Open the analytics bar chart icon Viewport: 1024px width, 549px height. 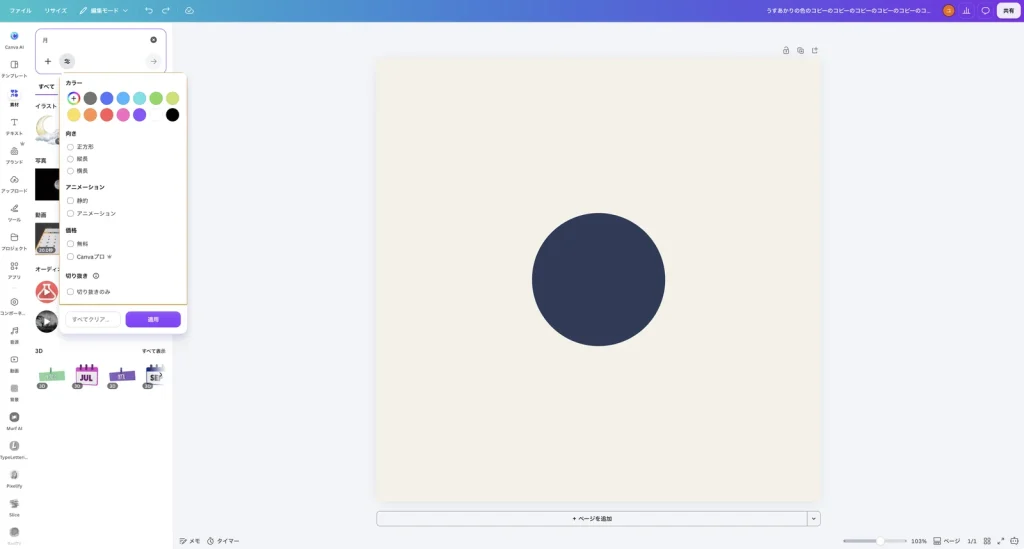[967, 10]
